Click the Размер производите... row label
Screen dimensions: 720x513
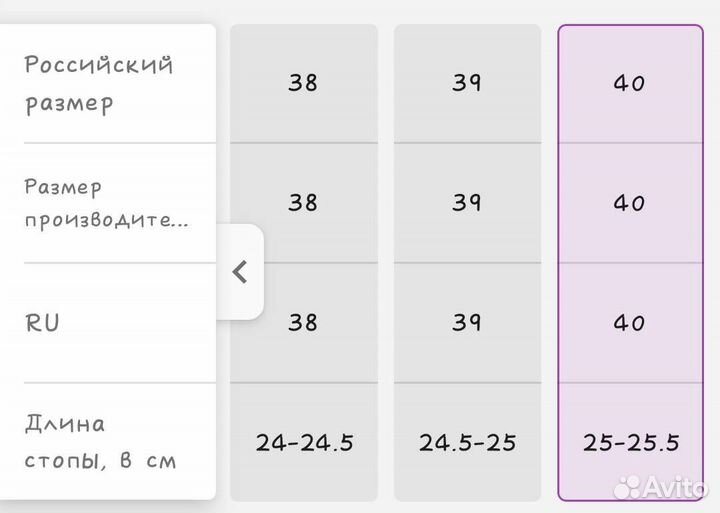[x=106, y=203]
